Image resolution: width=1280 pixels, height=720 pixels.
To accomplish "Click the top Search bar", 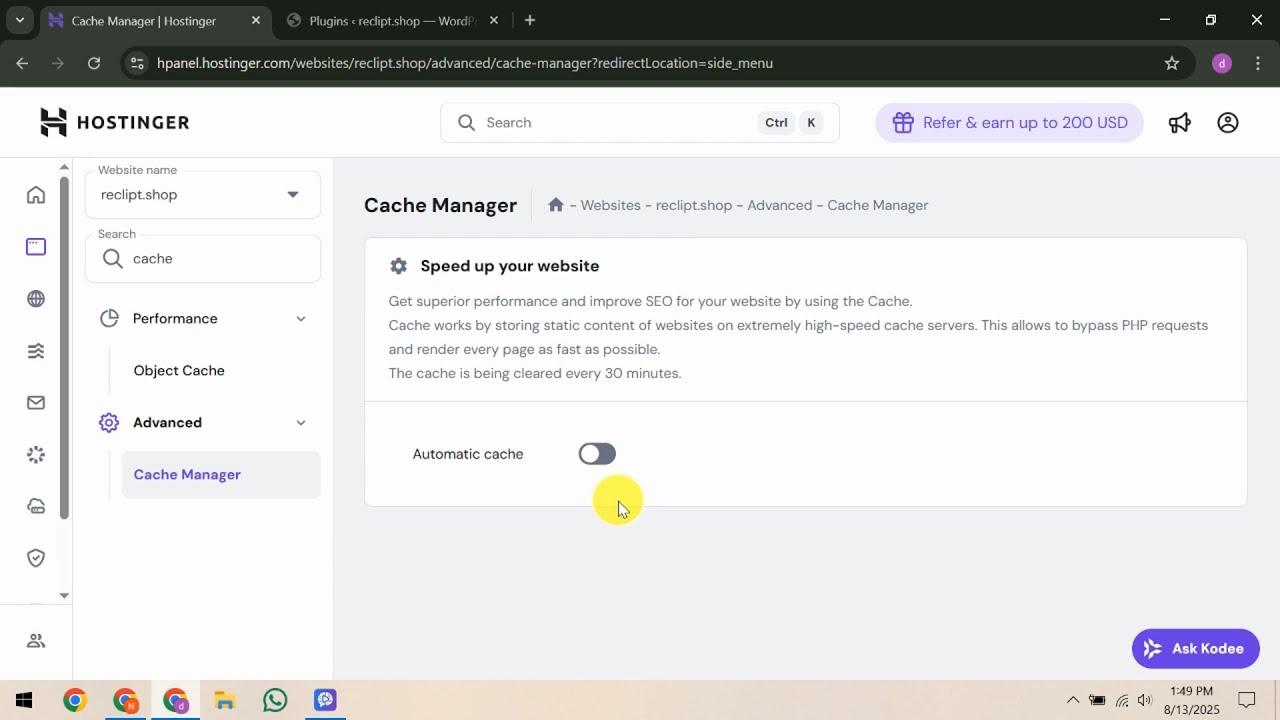I will tap(640, 122).
